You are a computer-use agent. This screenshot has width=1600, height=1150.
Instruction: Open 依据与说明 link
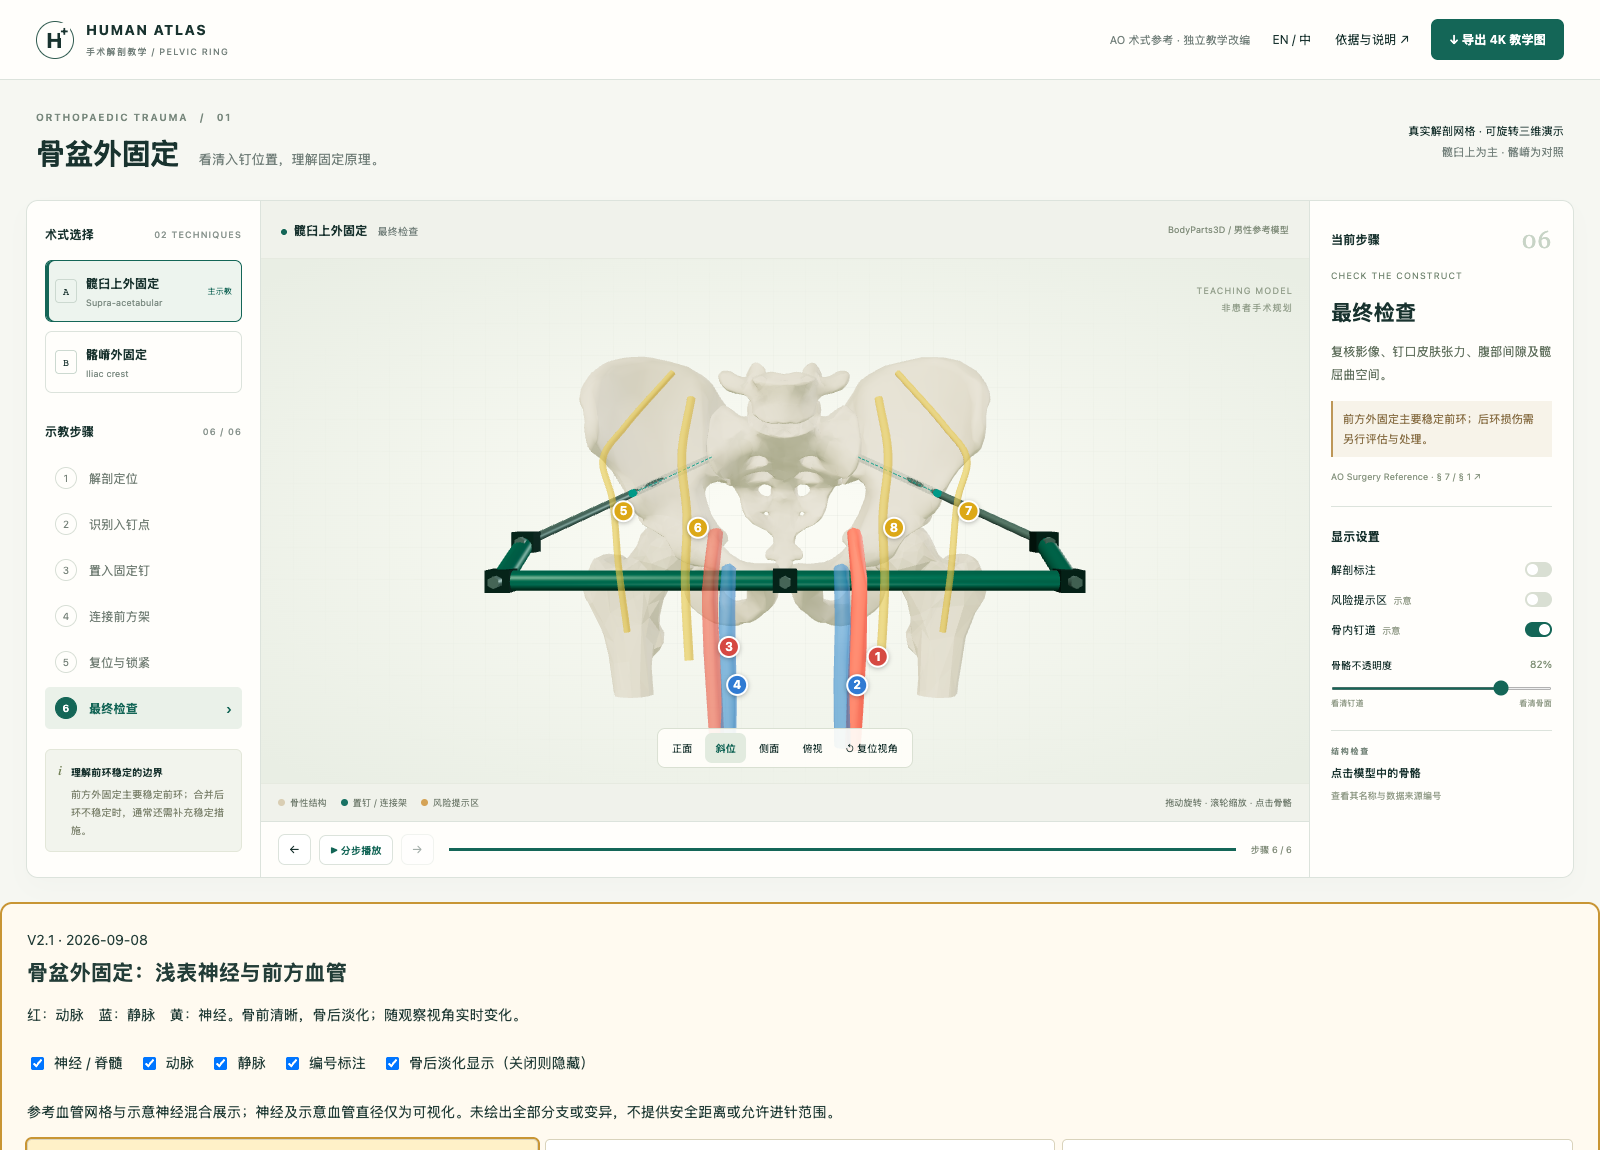[1372, 40]
